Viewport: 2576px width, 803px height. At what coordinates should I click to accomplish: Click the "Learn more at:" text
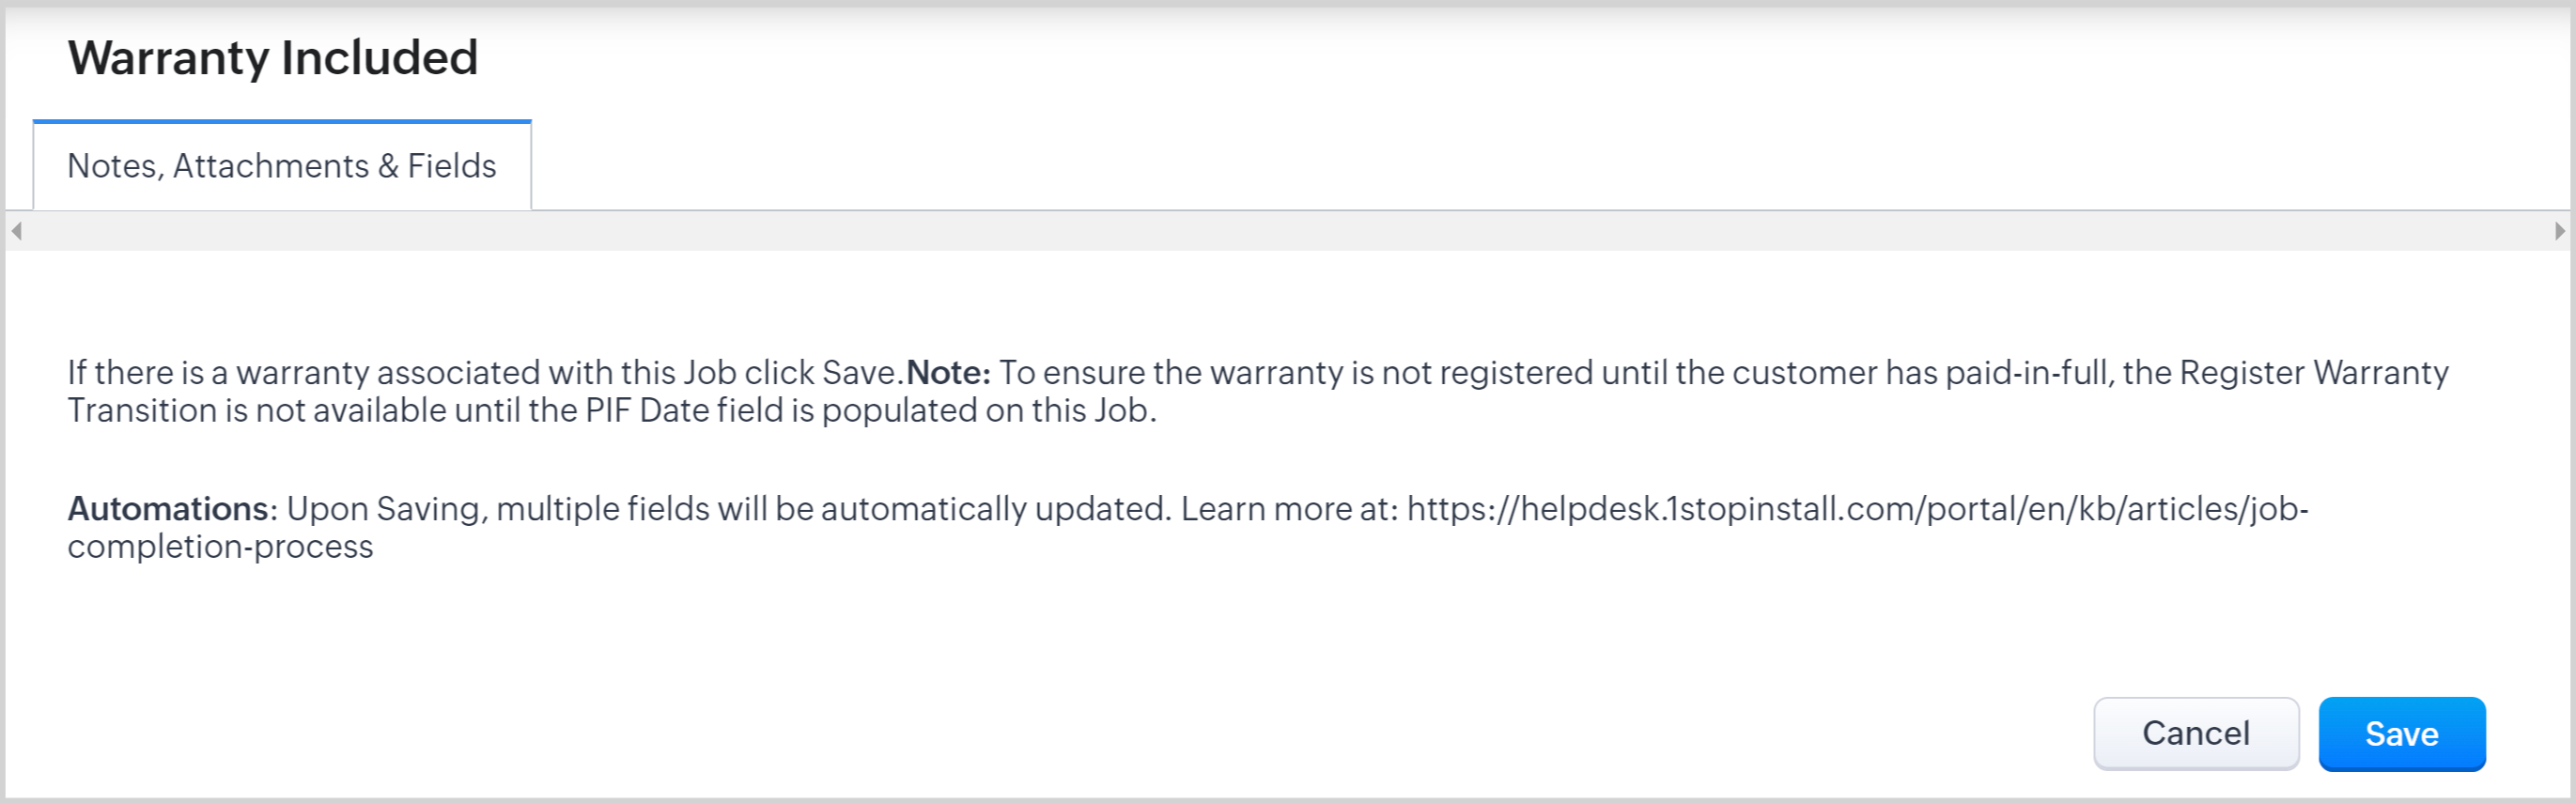tap(1289, 509)
